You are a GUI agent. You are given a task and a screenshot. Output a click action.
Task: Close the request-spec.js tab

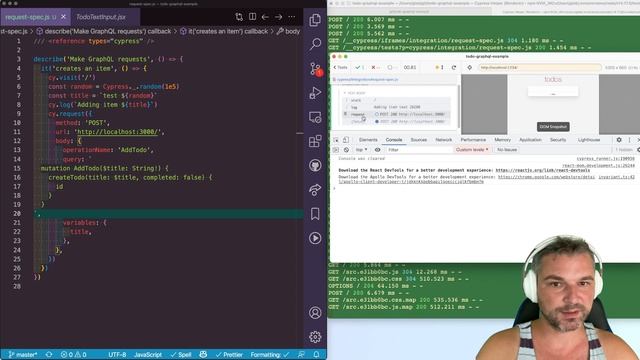(63, 17)
